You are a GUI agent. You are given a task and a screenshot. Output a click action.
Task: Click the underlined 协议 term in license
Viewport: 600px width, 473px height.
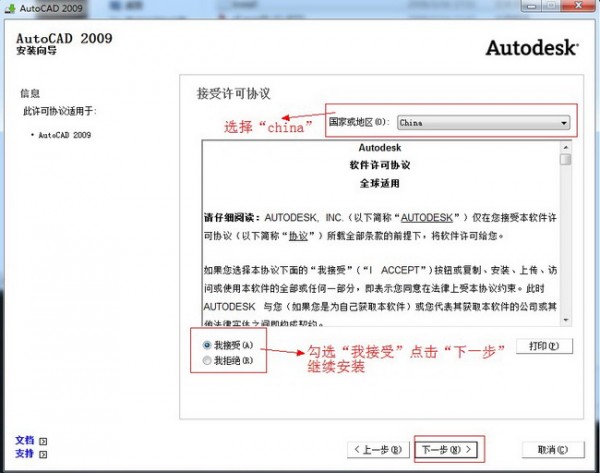pos(298,236)
